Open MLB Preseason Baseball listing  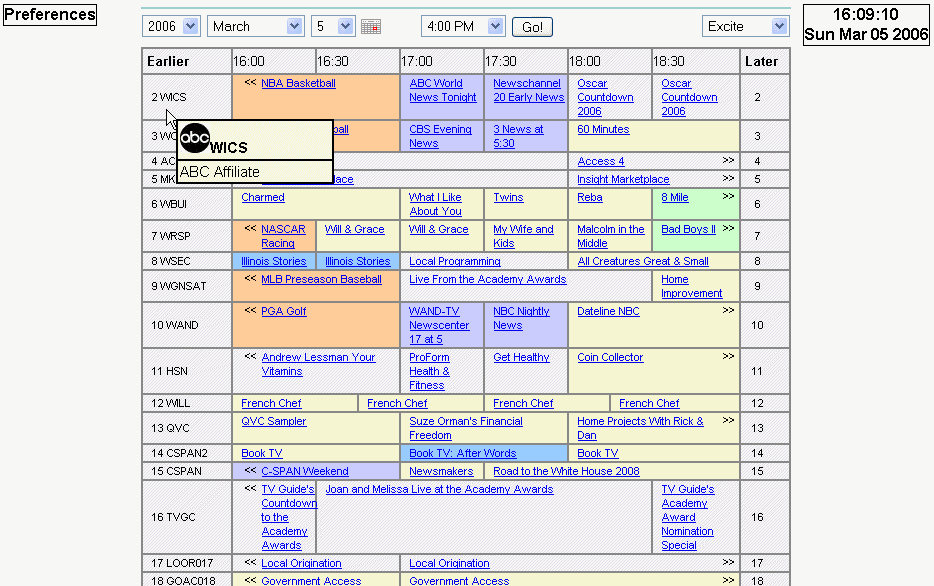click(x=321, y=279)
